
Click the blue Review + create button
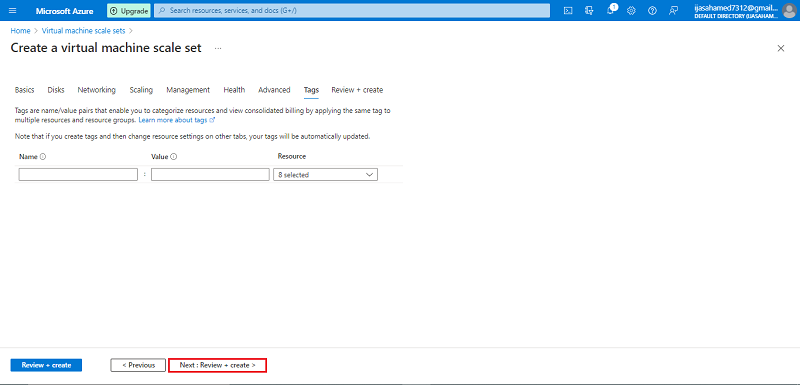coord(46,365)
